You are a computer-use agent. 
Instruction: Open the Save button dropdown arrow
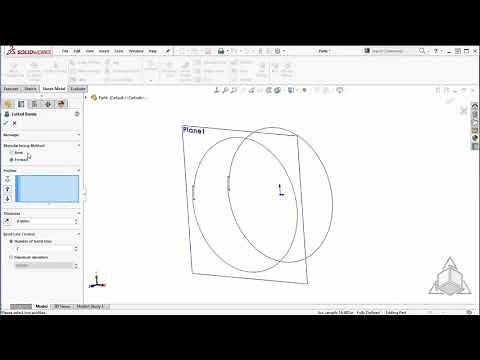(228, 51)
